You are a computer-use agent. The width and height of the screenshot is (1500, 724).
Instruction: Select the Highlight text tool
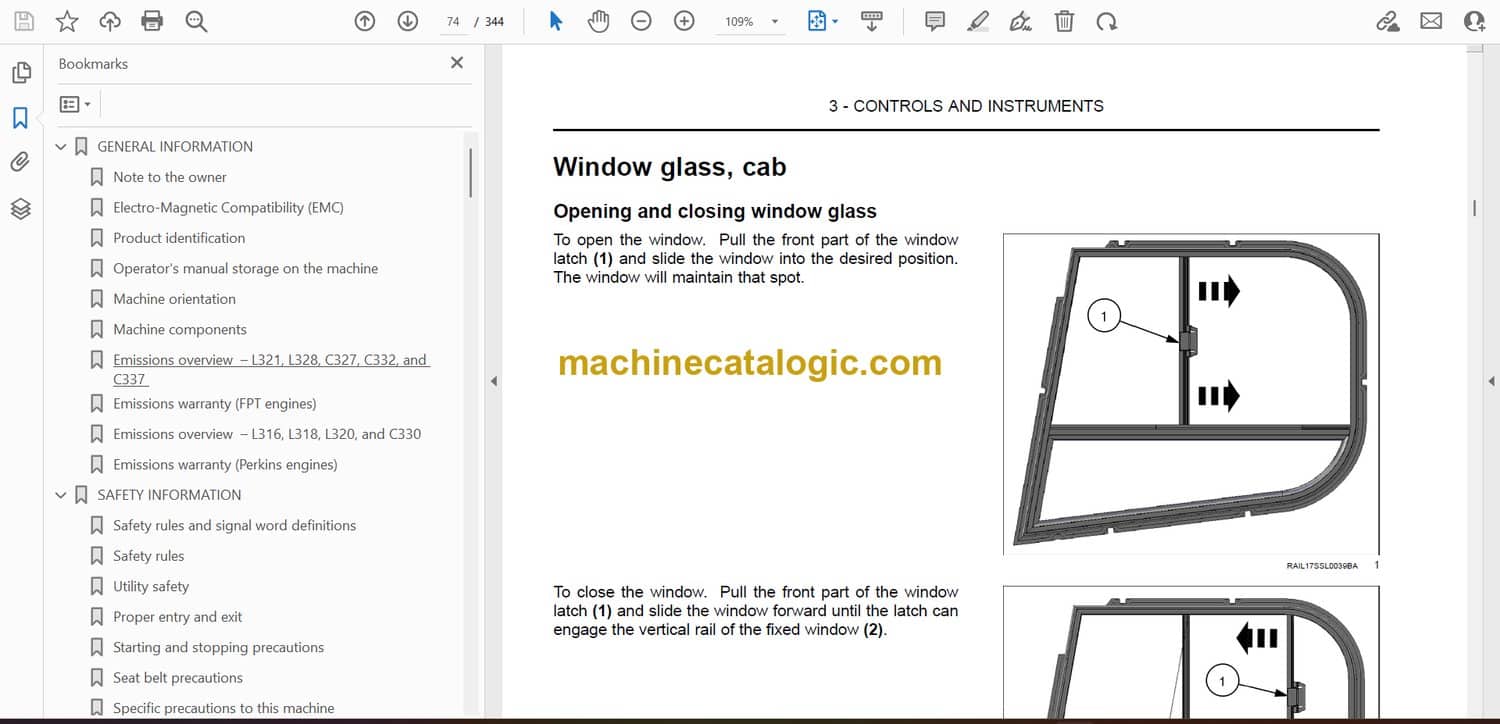pyautogui.click(x=978, y=21)
